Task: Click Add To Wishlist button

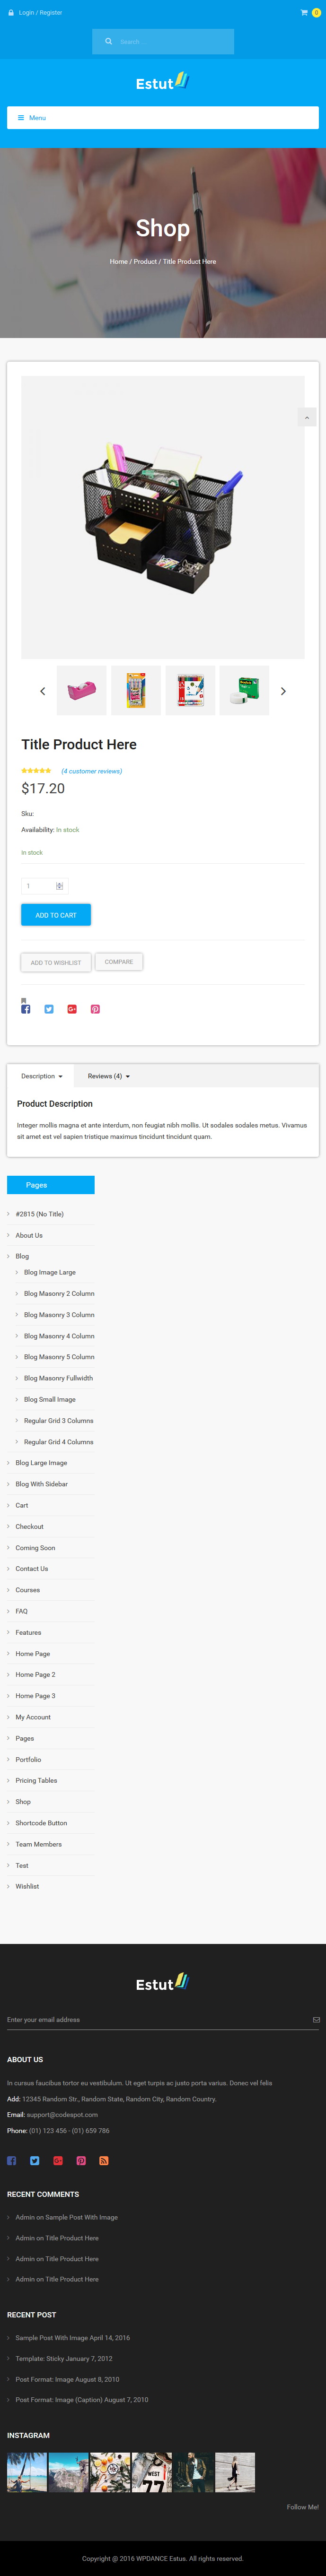Action: click(56, 963)
